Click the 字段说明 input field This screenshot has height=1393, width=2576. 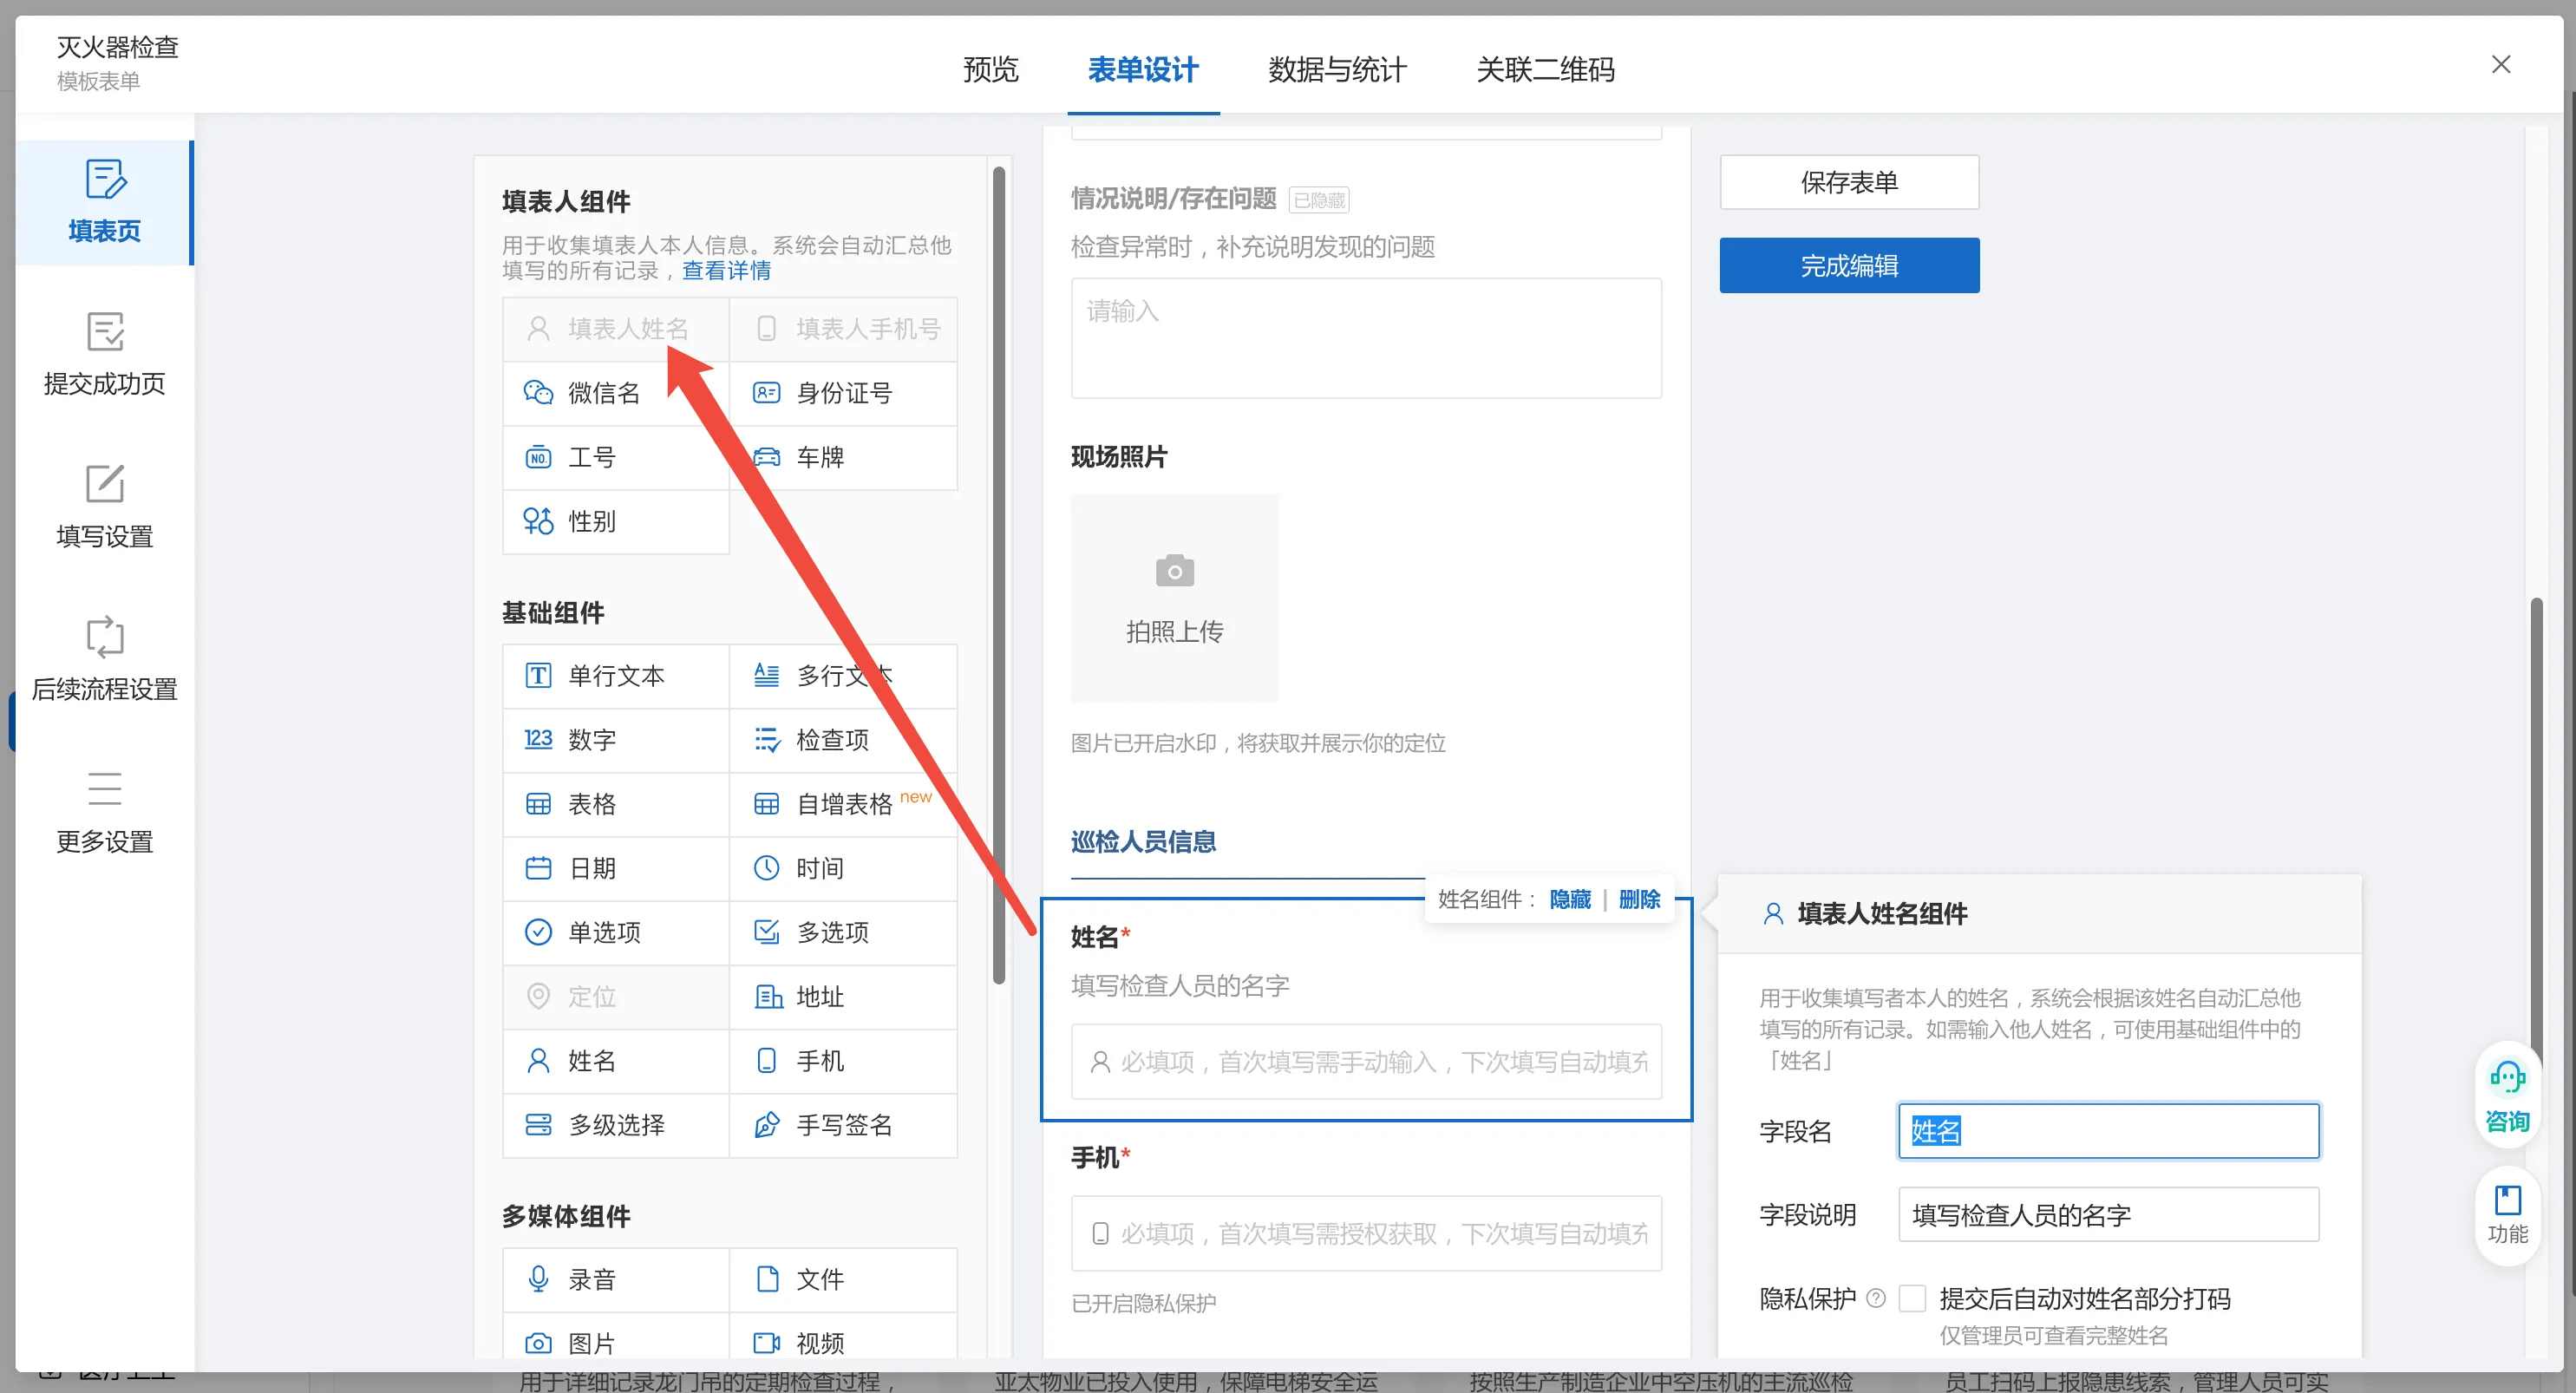click(2108, 1215)
